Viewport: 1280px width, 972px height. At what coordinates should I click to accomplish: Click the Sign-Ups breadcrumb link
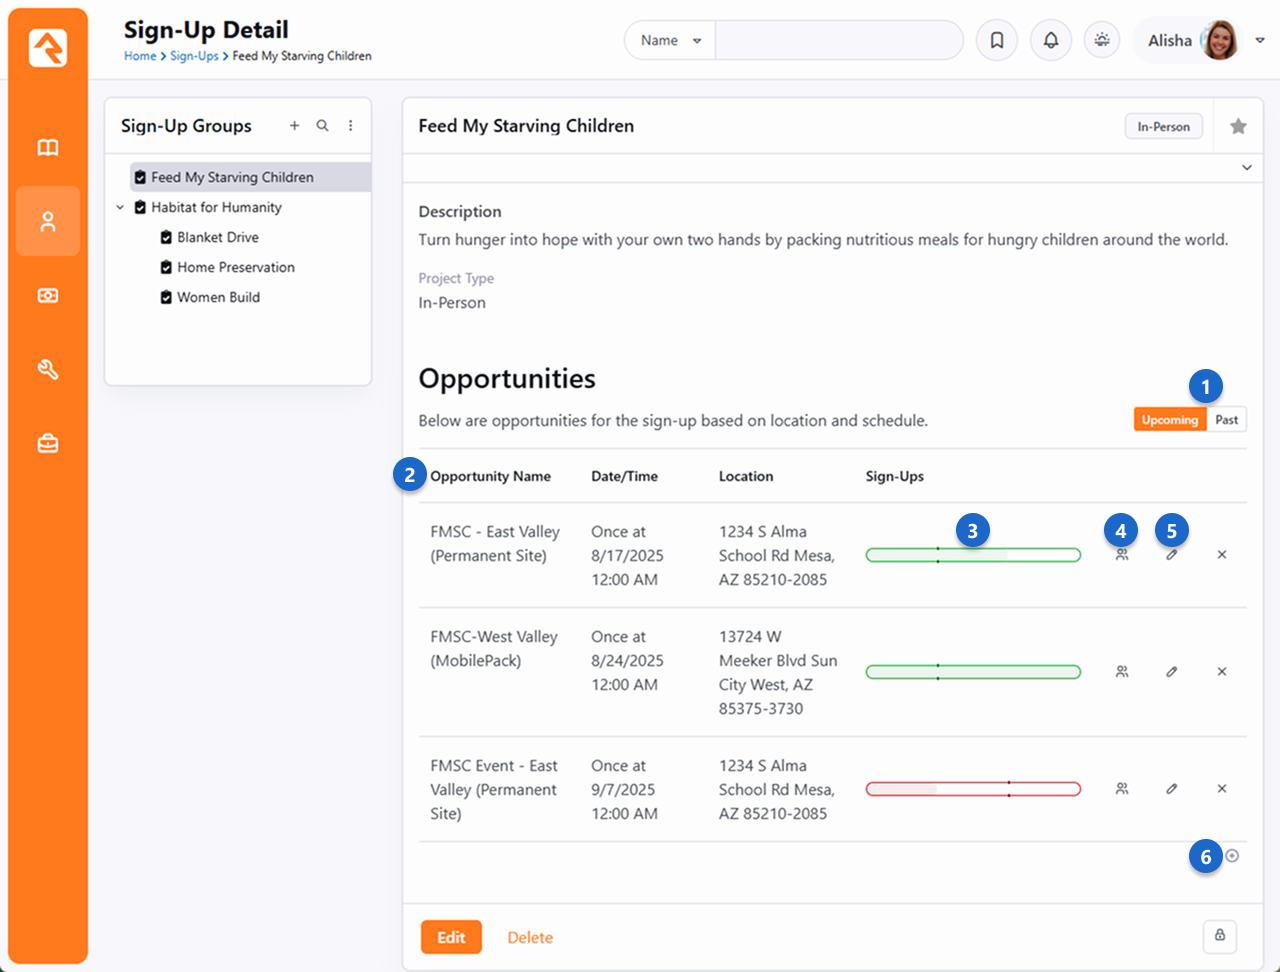194,56
